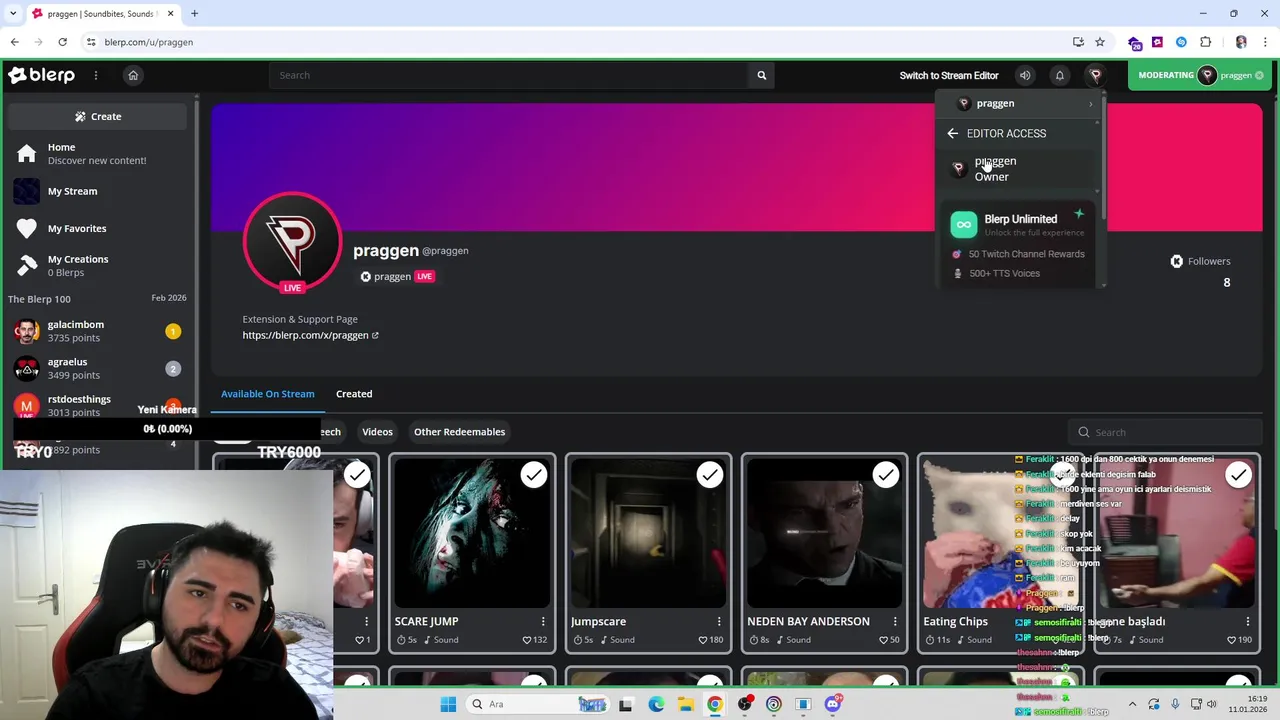Play the Jumpscare thumbnail
Viewport: 1280px width, 720px height.
tap(648, 533)
